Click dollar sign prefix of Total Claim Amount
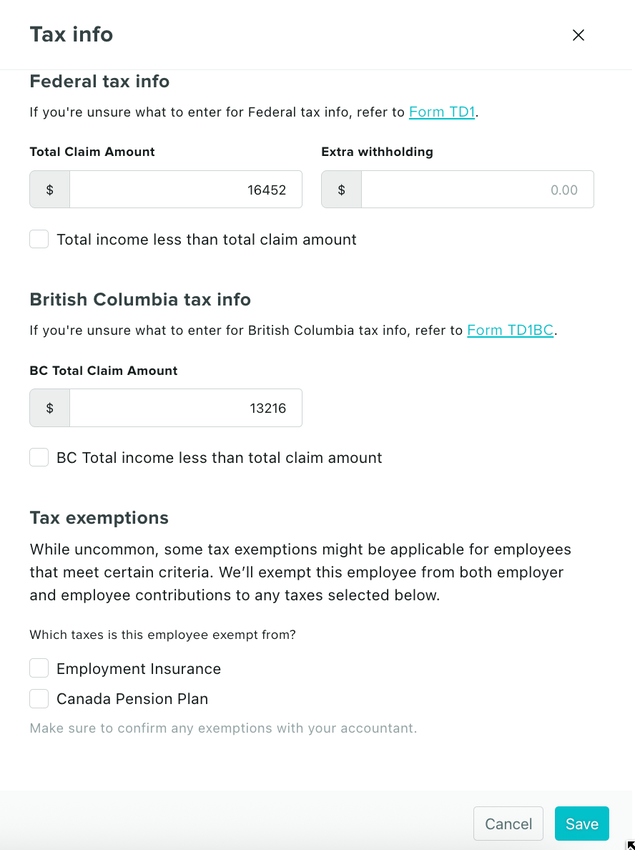The height and width of the screenshot is (850, 635). (x=50, y=190)
